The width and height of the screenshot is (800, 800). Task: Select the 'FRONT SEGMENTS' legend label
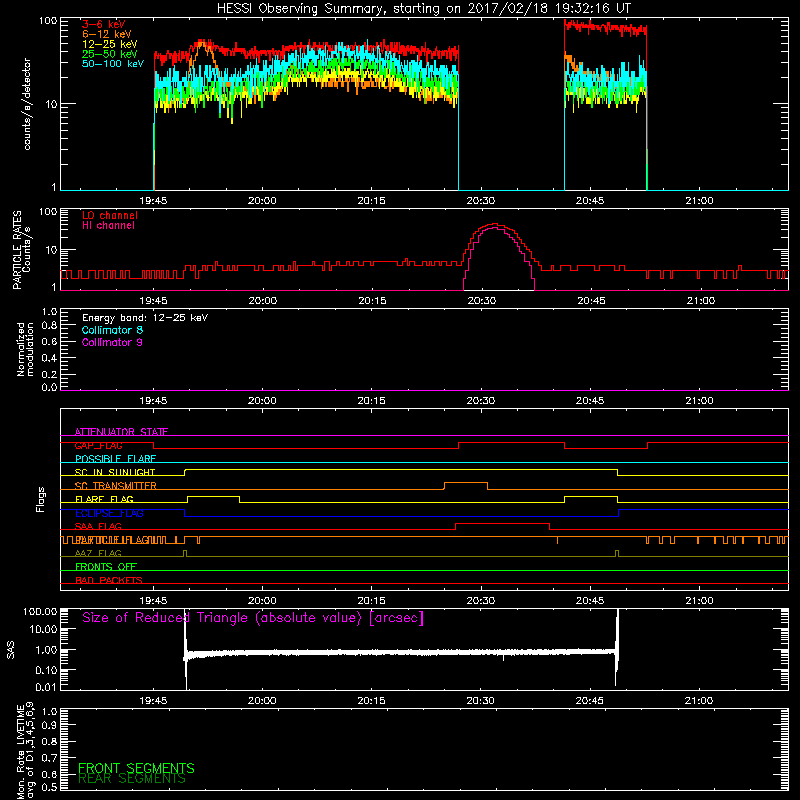136,768
